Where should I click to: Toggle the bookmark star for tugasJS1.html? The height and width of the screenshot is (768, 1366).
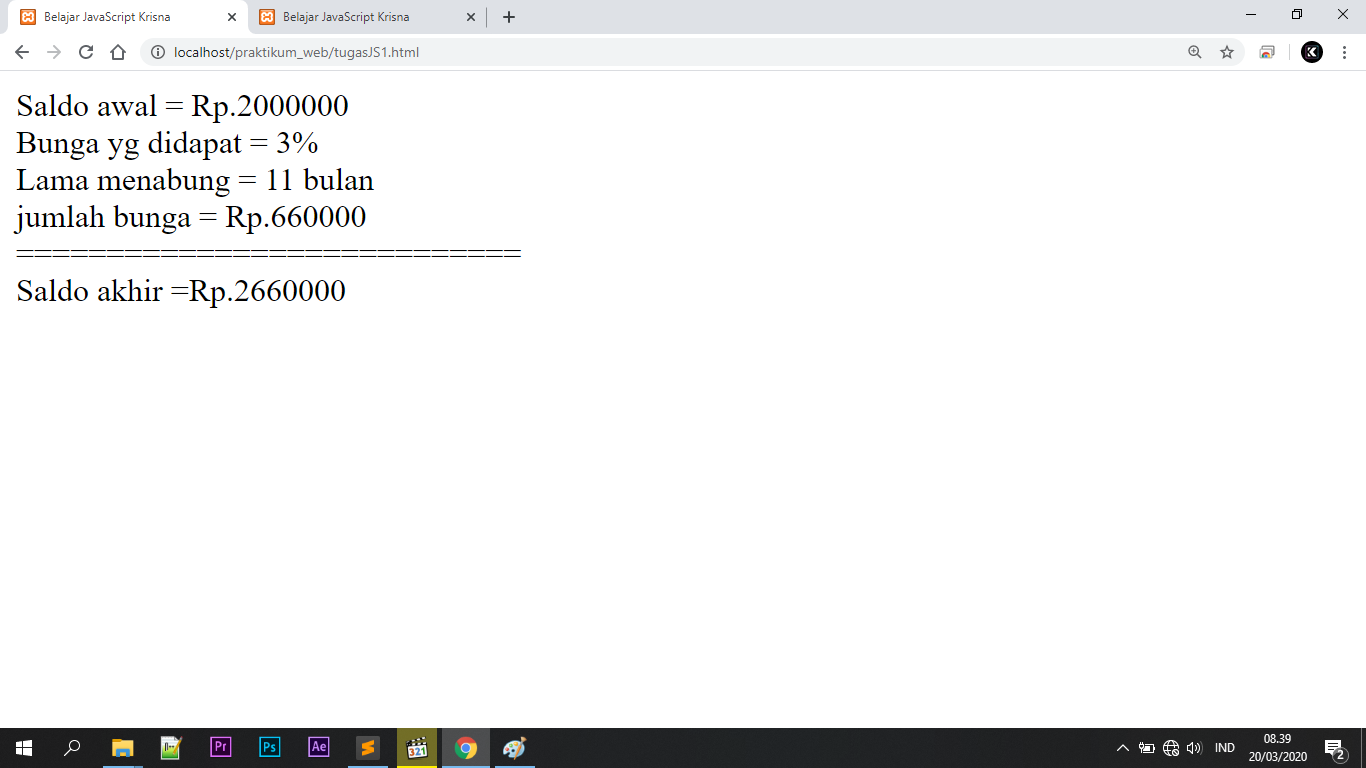pyautogui.click(x=1227, y=52)
